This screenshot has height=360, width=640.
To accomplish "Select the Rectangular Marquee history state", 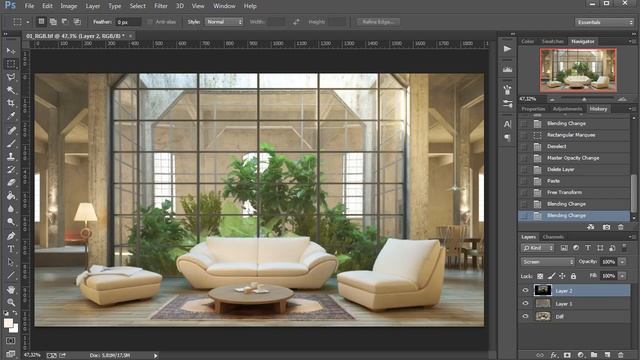I will (574, 135).
